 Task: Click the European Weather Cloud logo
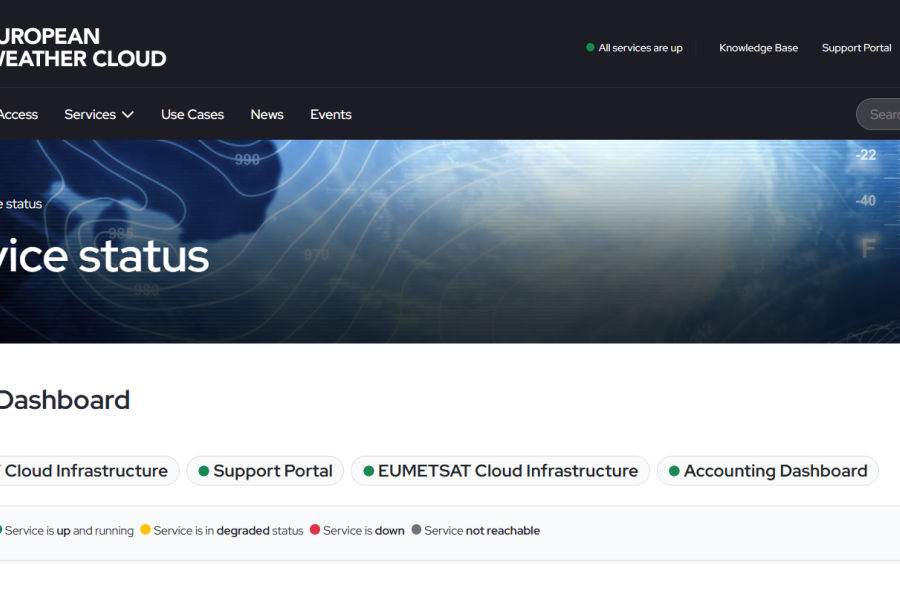[x=83, y=48]
